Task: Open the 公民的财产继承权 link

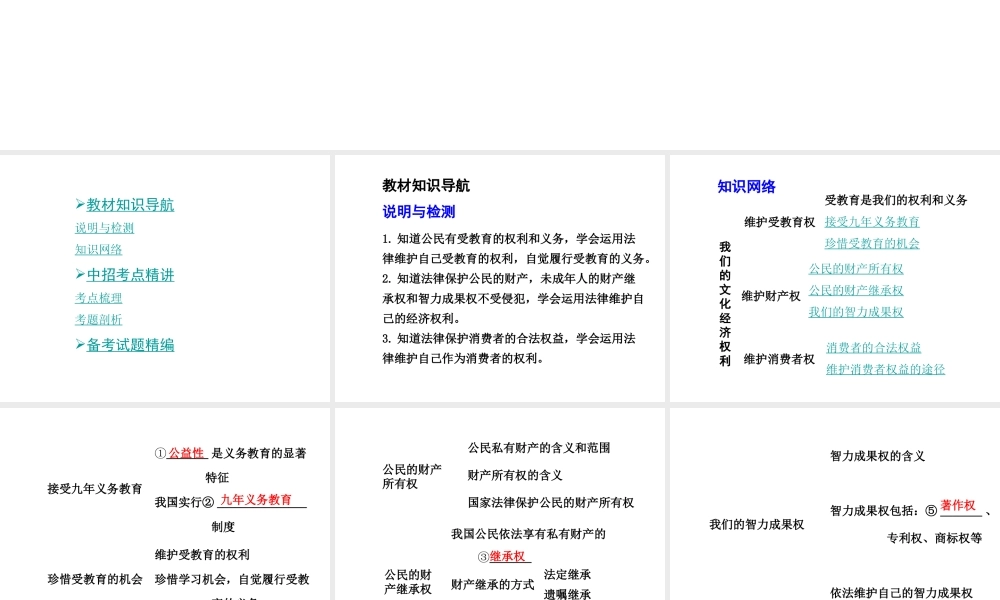Action: click(x=856, y=290)
